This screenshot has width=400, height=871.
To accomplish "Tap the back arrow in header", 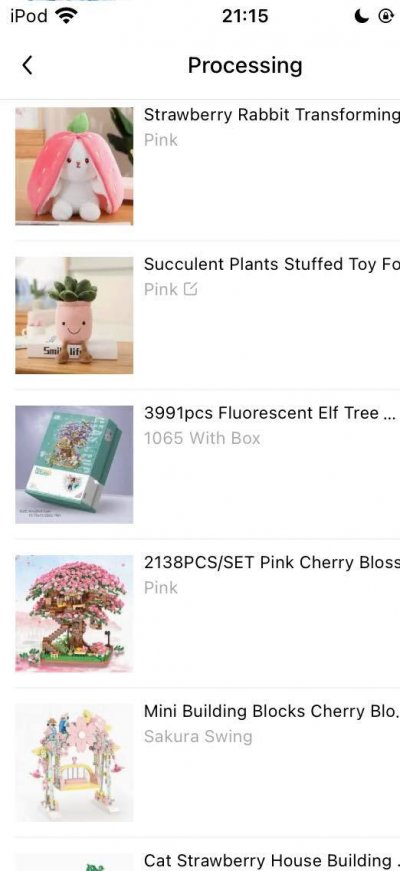I will [27, 65].
